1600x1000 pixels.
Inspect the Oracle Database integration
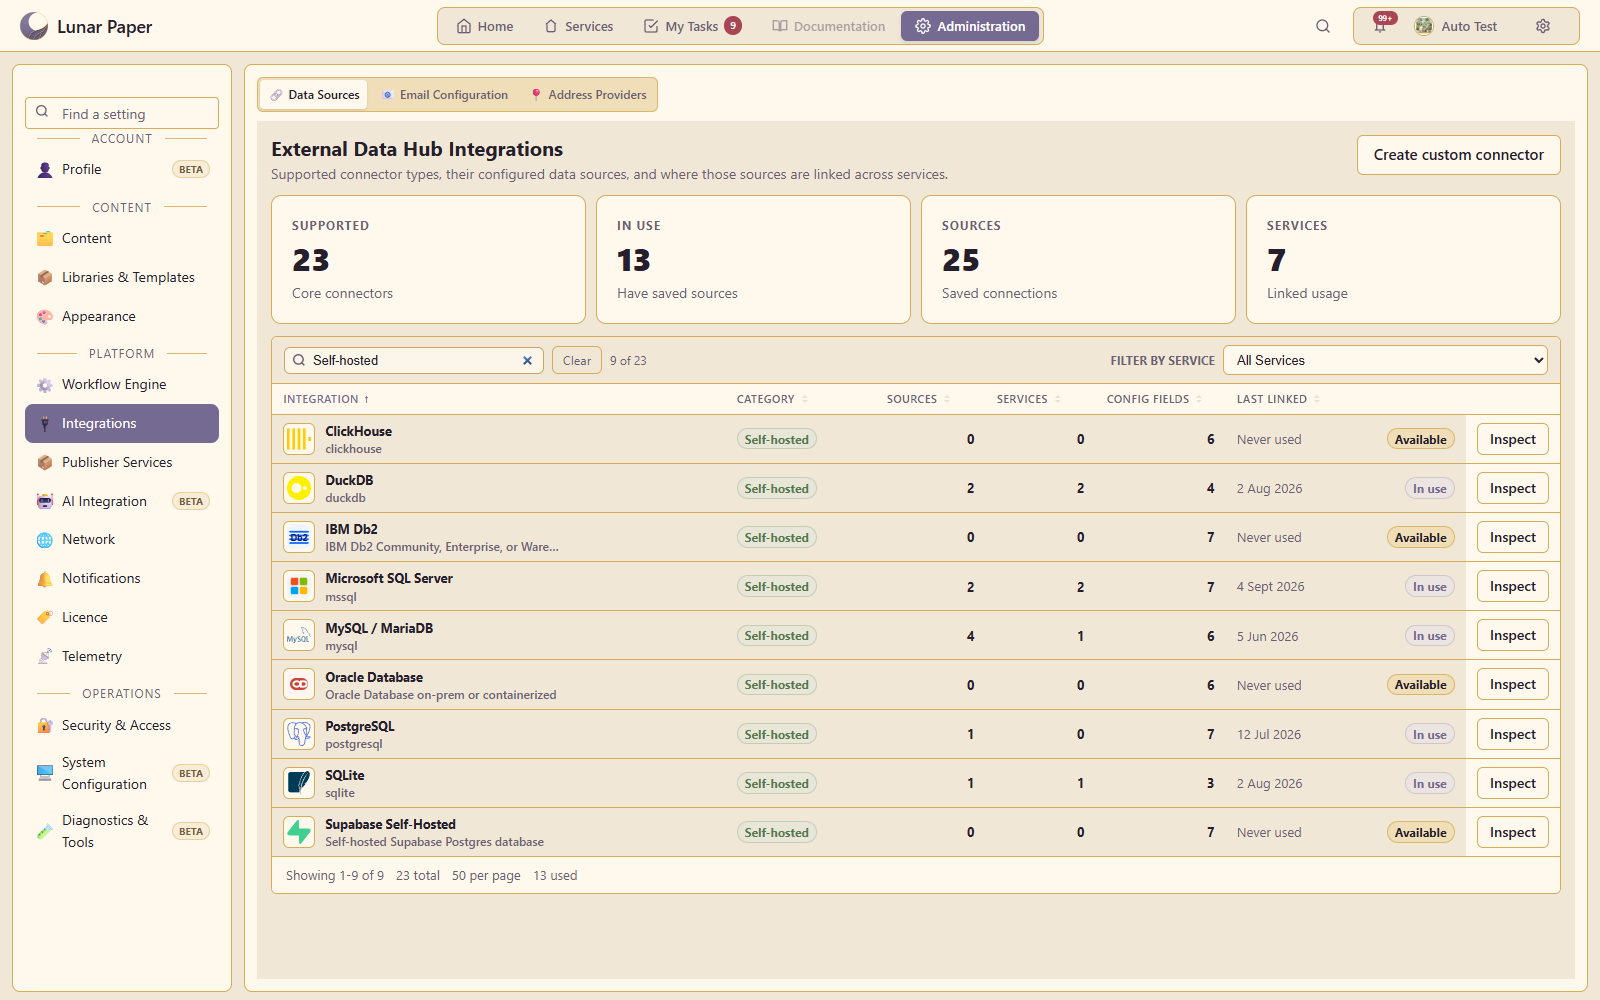point(1512,685)
